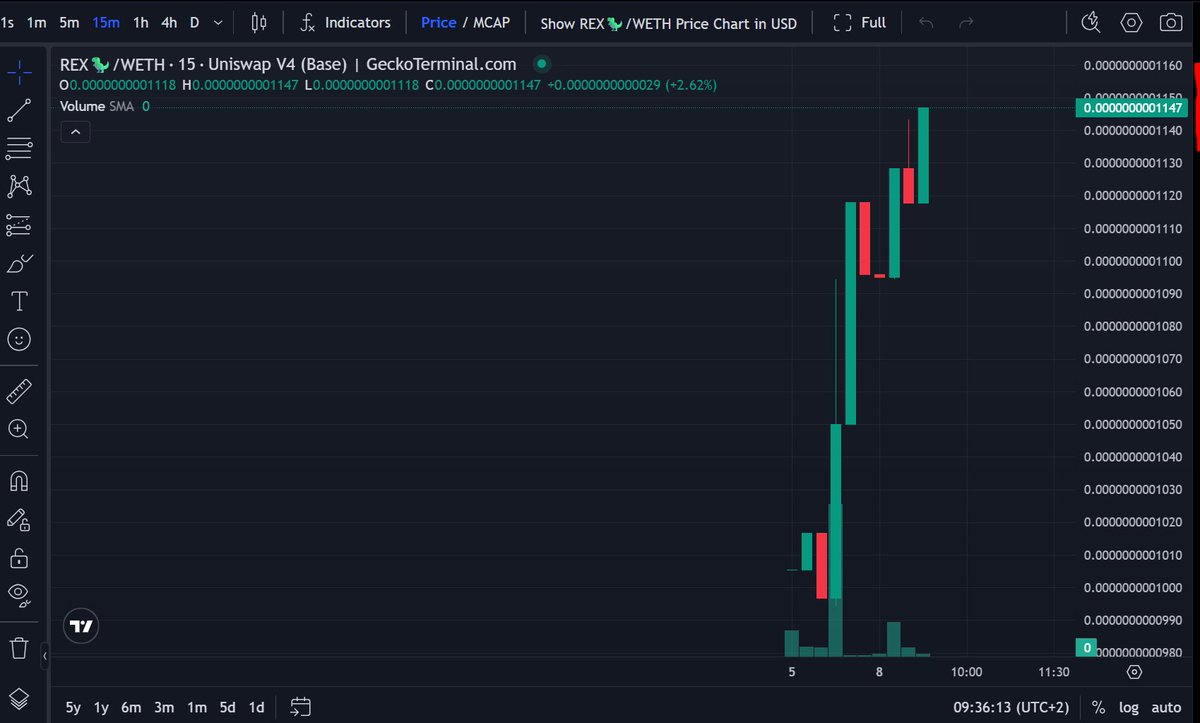Toggle the magnet snap mode
Image resolution: width=1200 pixels, height=723 pixels.
[x=19, y=481]
